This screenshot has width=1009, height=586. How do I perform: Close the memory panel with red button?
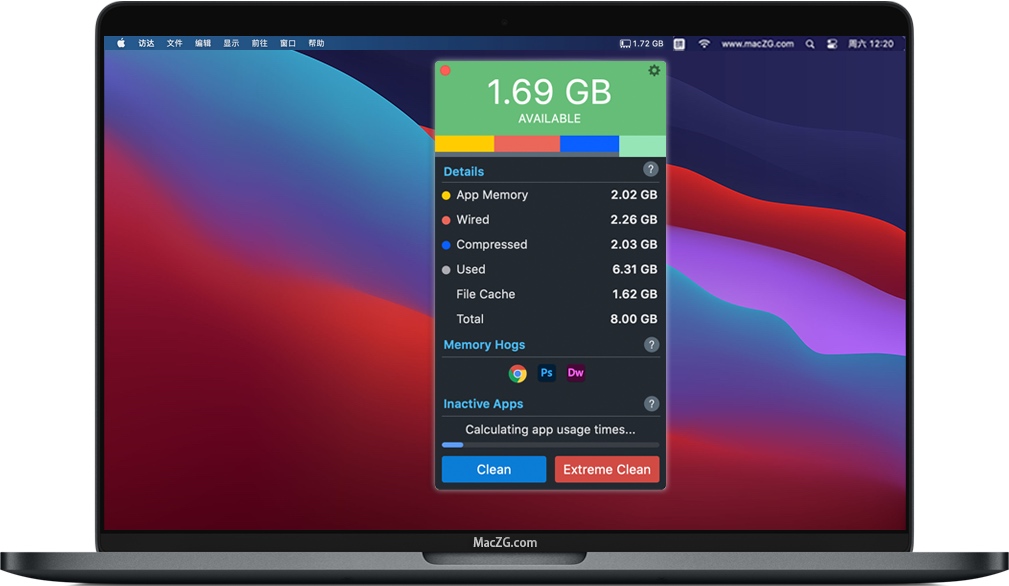pos(446,71)
